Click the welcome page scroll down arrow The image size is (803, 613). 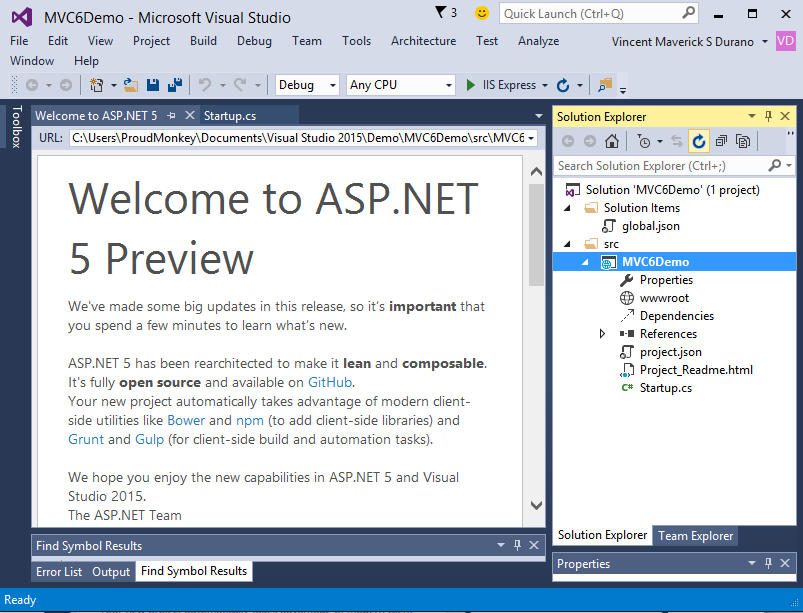pos(536,505)
